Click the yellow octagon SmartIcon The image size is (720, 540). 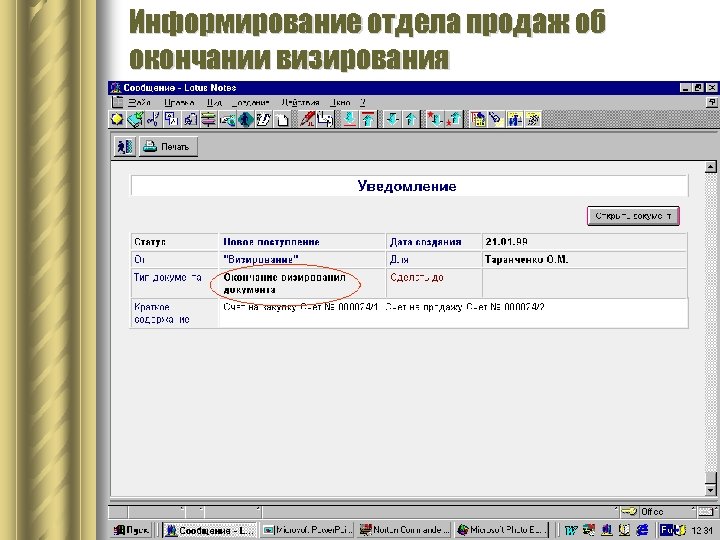117,119
